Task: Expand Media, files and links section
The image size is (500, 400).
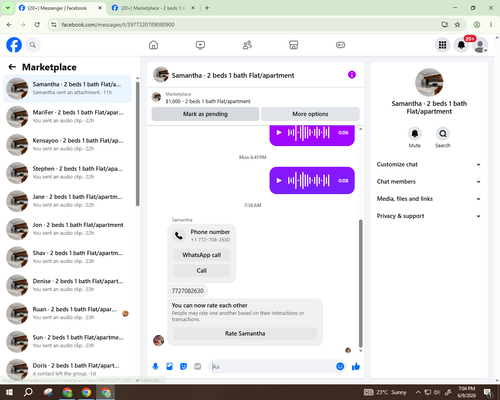Action: click(429, 199)
